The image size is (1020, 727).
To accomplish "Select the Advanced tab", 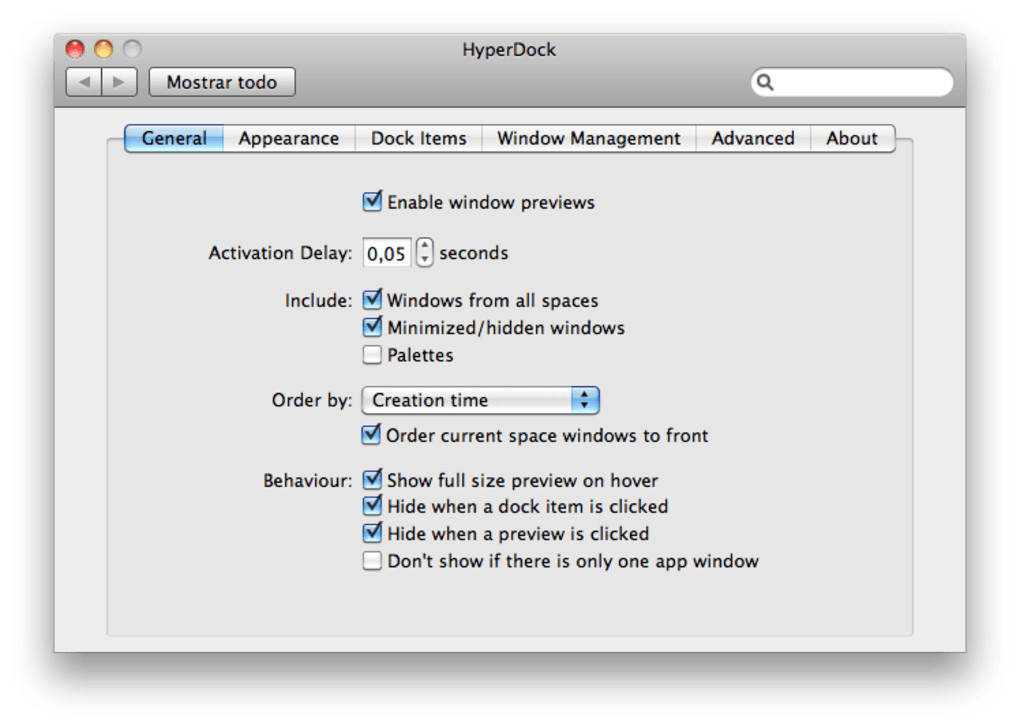I will point(753,139).
